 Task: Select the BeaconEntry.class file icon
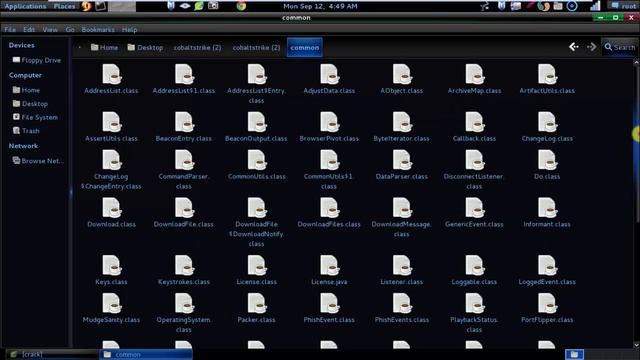click(184, 122)
